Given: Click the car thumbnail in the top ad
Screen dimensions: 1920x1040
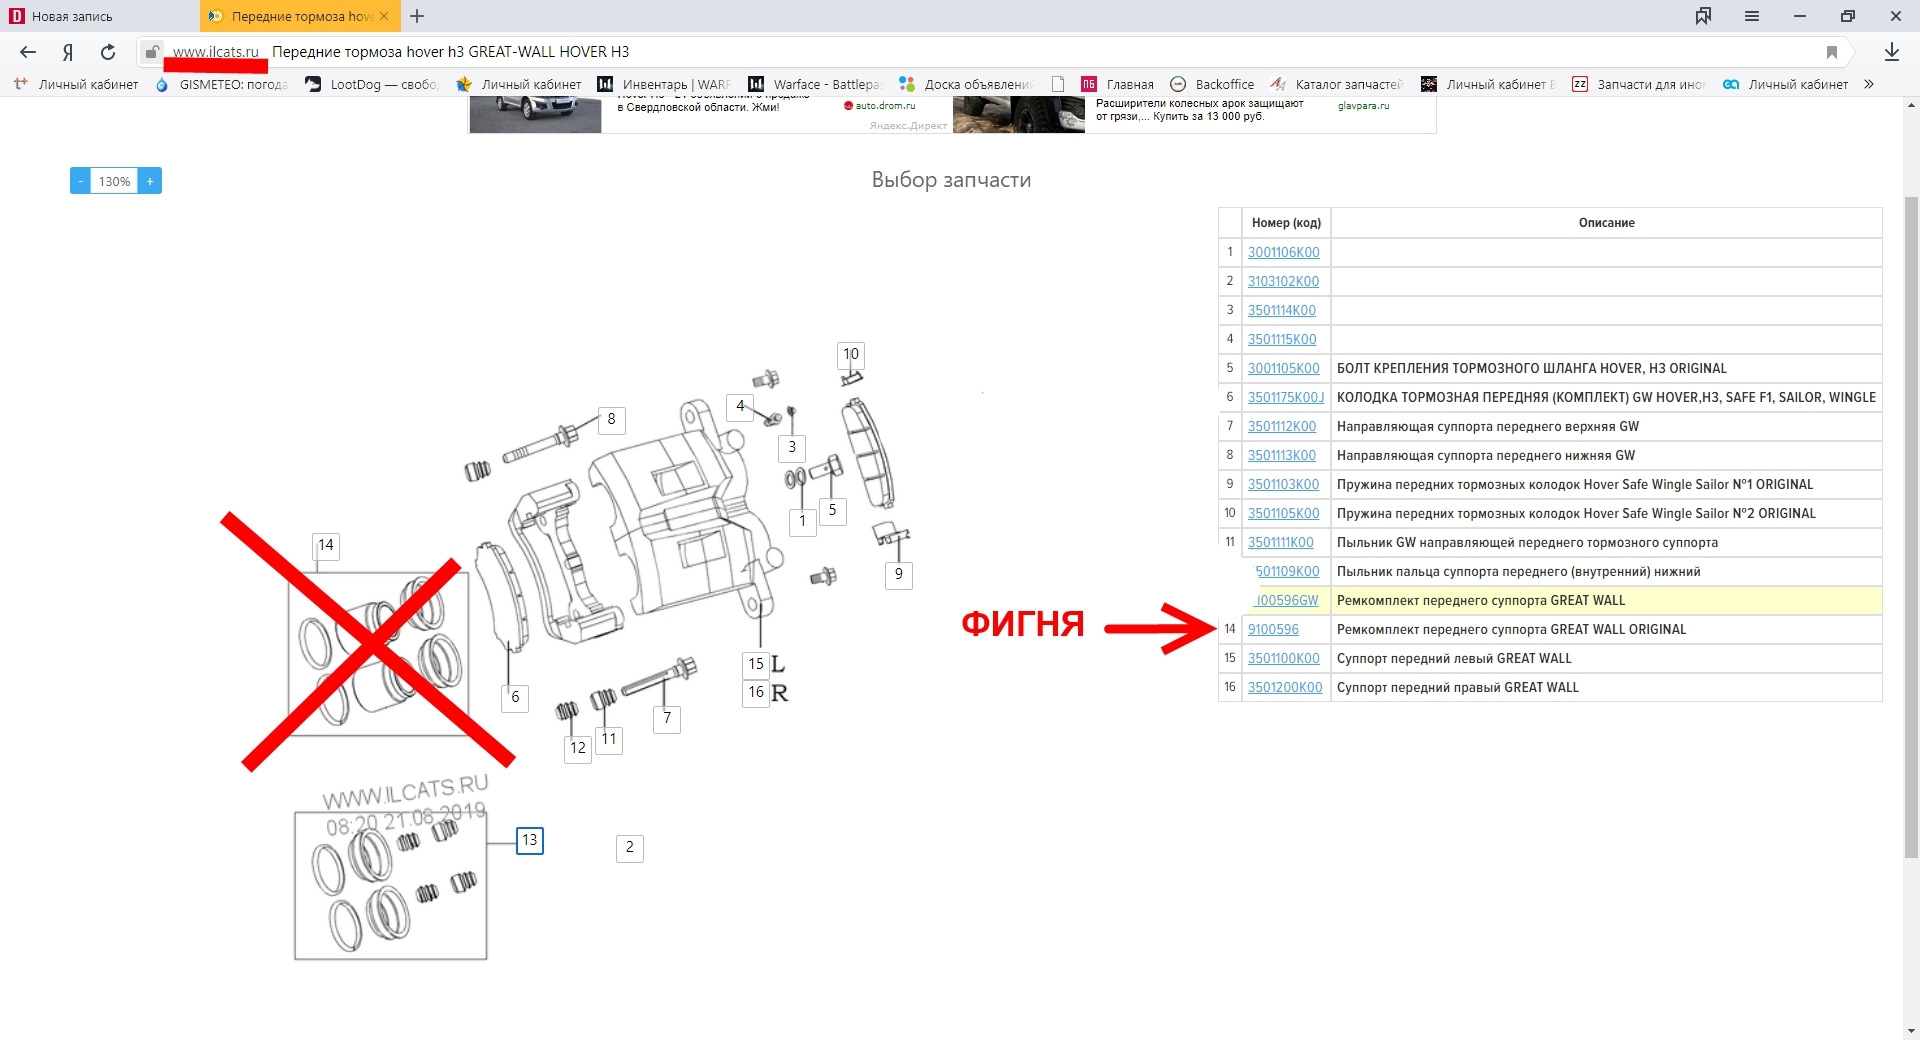Looking at the screenshot, I should [x=536, y=115].
